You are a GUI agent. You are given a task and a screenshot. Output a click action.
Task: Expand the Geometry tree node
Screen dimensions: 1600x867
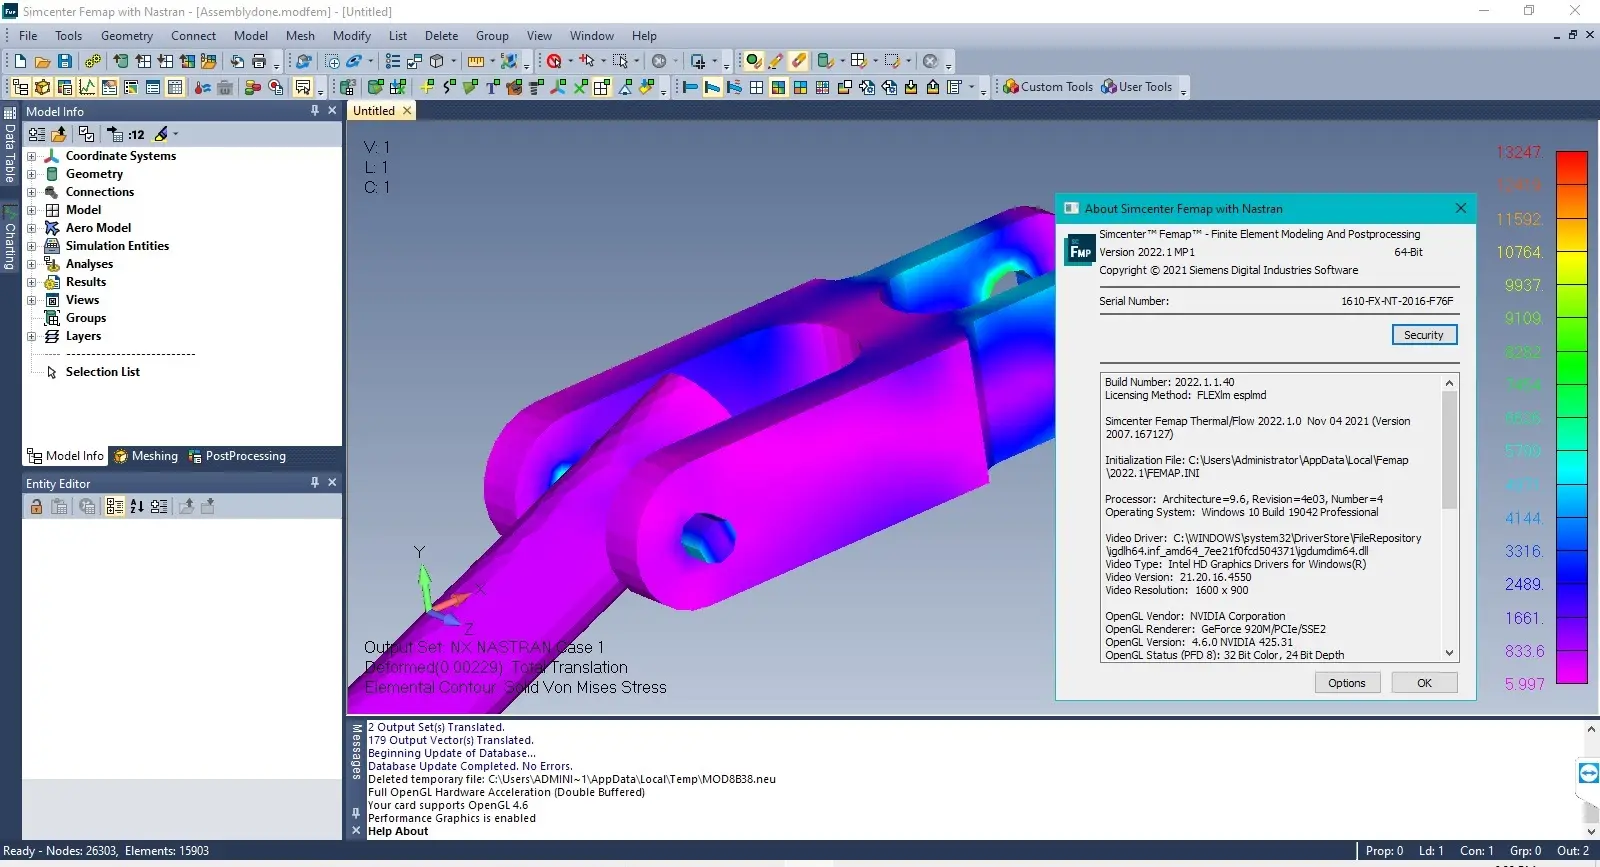31,174
